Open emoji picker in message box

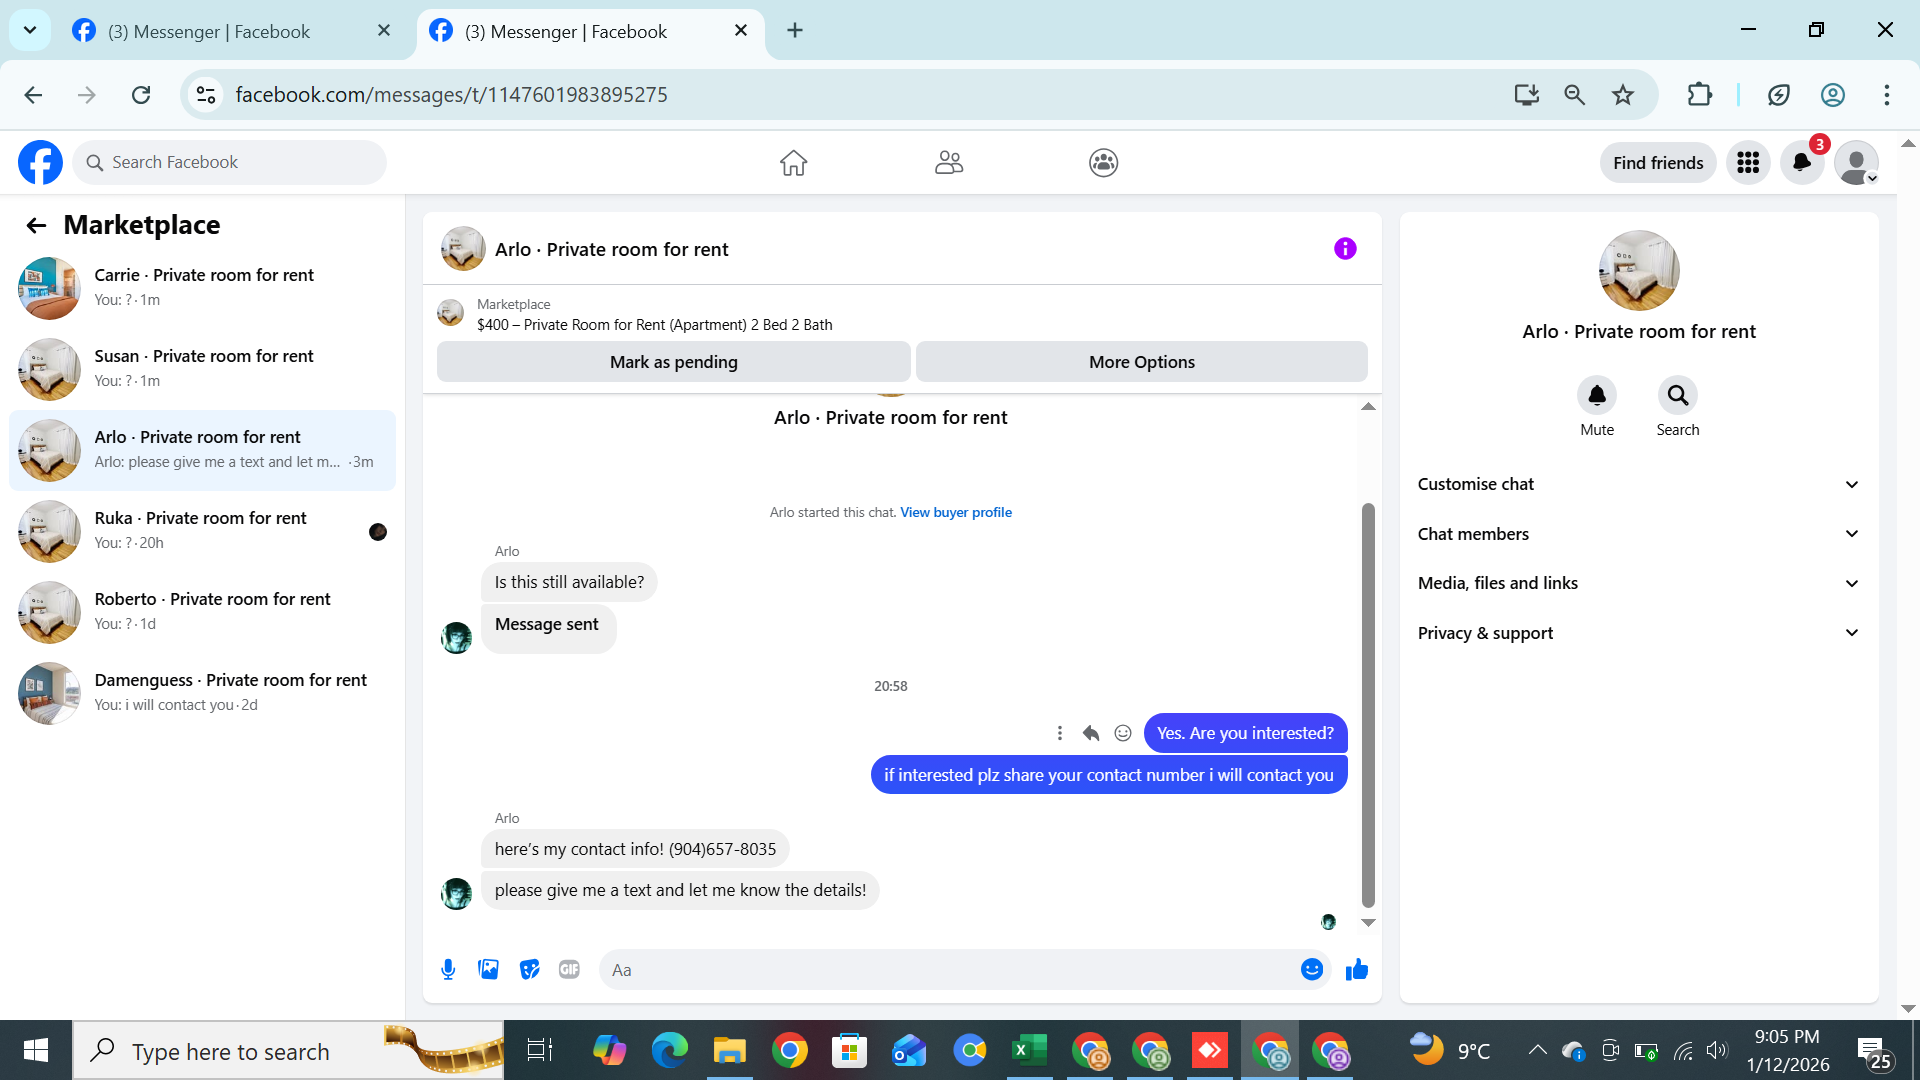(x=1311, y=969)
